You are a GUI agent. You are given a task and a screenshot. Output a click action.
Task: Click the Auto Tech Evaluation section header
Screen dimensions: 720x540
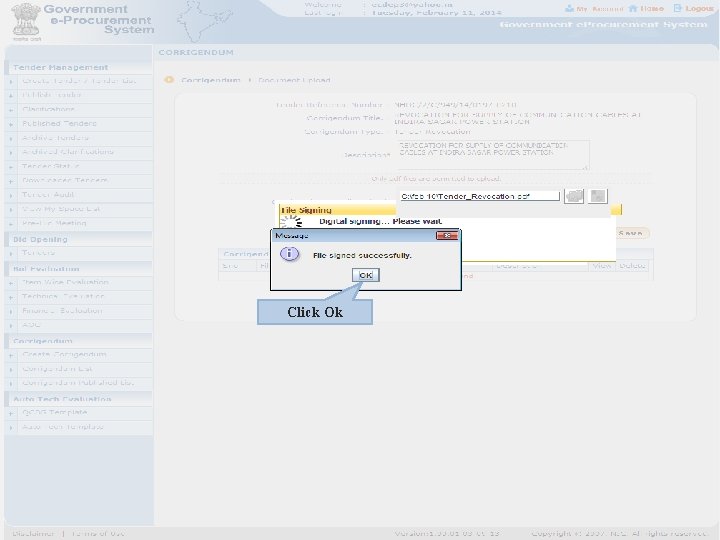pos(62,399)
